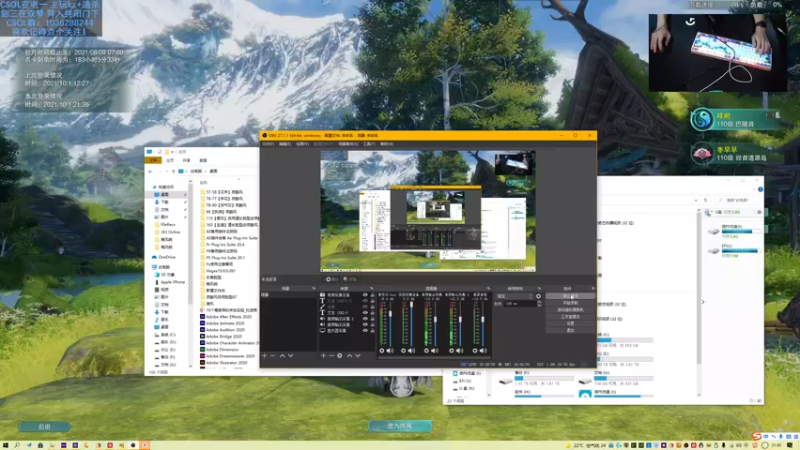The height and width of the screenshot is (450, 800).
Task: Switch to the 共享 ribbon tab in Explorer
Action: tap(186, 160)
